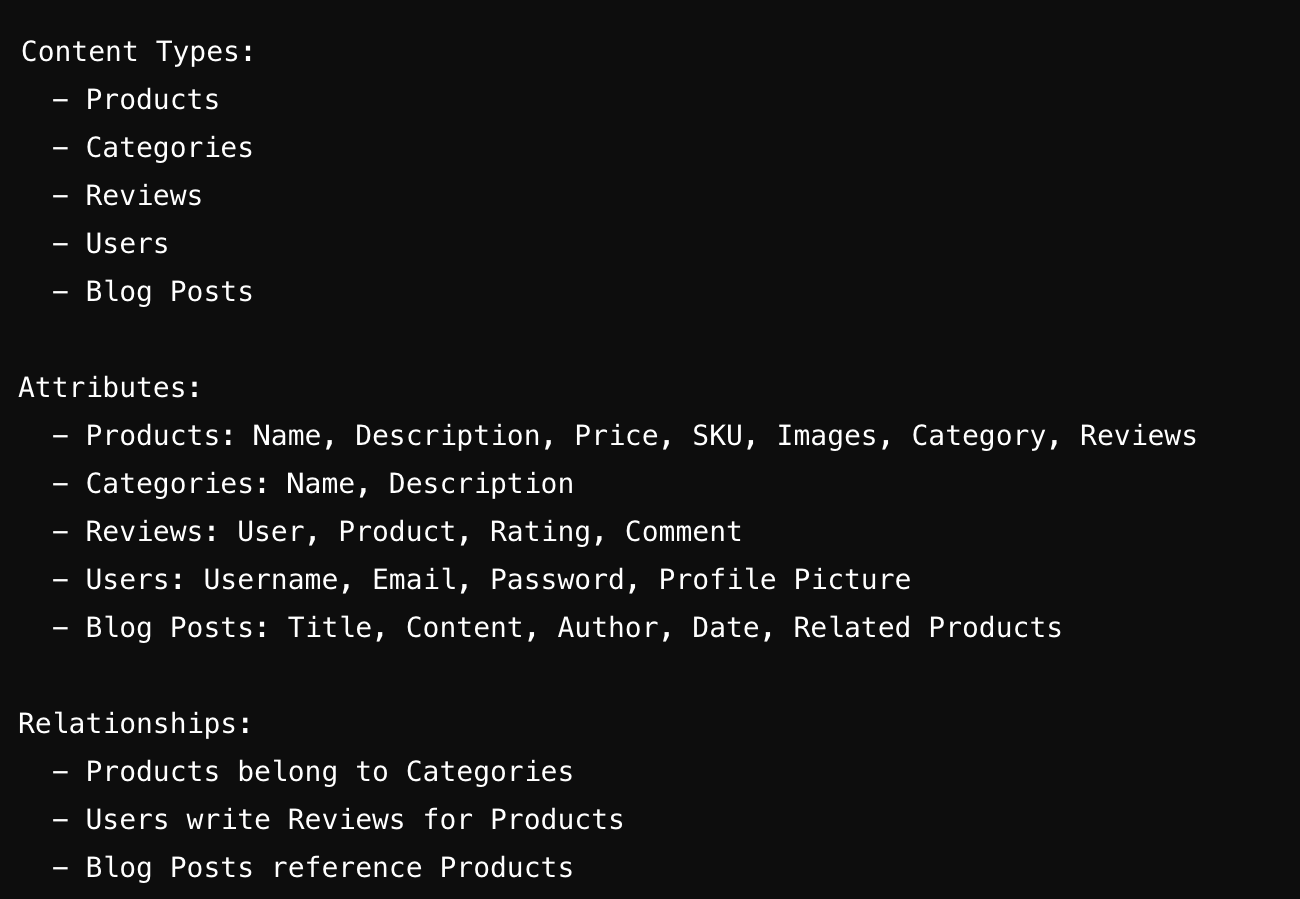The image size is (1300, 899).
Task: Click the "Products" item under Content Types
Action: coord(152,99)
